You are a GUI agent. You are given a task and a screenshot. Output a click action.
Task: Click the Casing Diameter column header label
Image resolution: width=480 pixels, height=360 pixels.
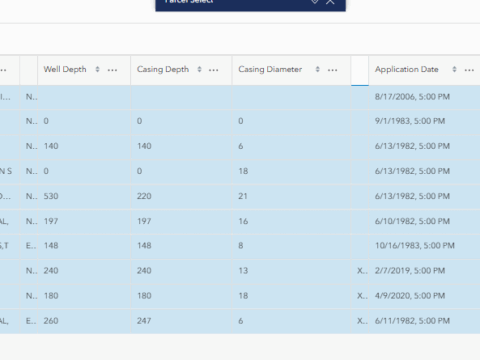270,69
